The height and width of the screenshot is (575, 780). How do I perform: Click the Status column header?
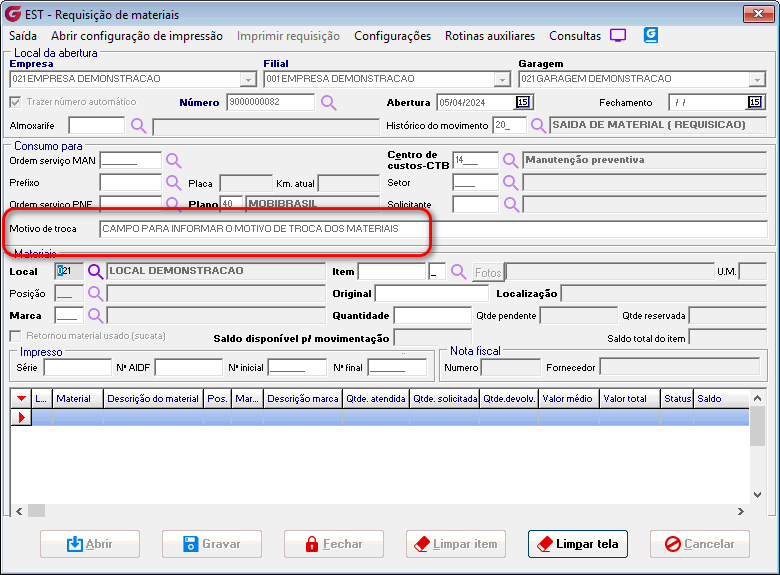pyautogui.click(x=677, y=398)
